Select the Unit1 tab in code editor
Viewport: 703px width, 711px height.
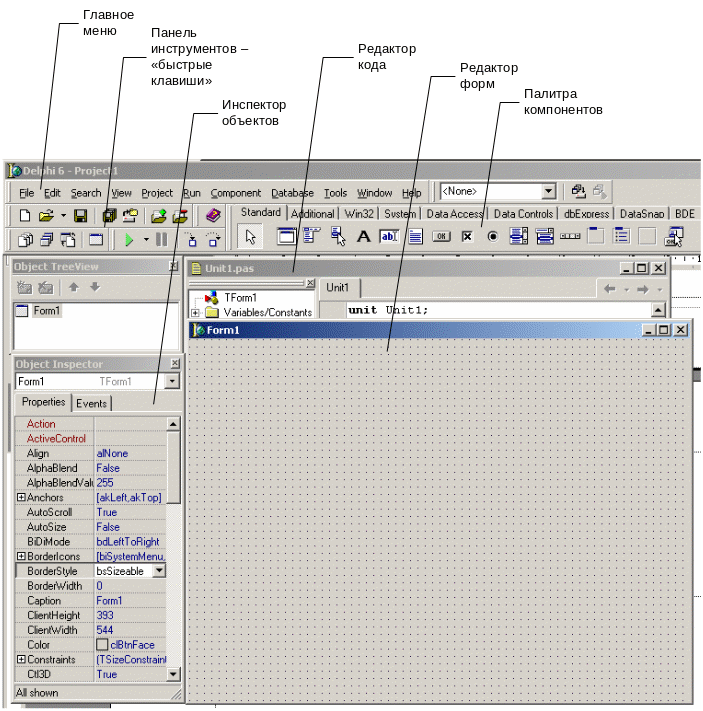[337, 287]
